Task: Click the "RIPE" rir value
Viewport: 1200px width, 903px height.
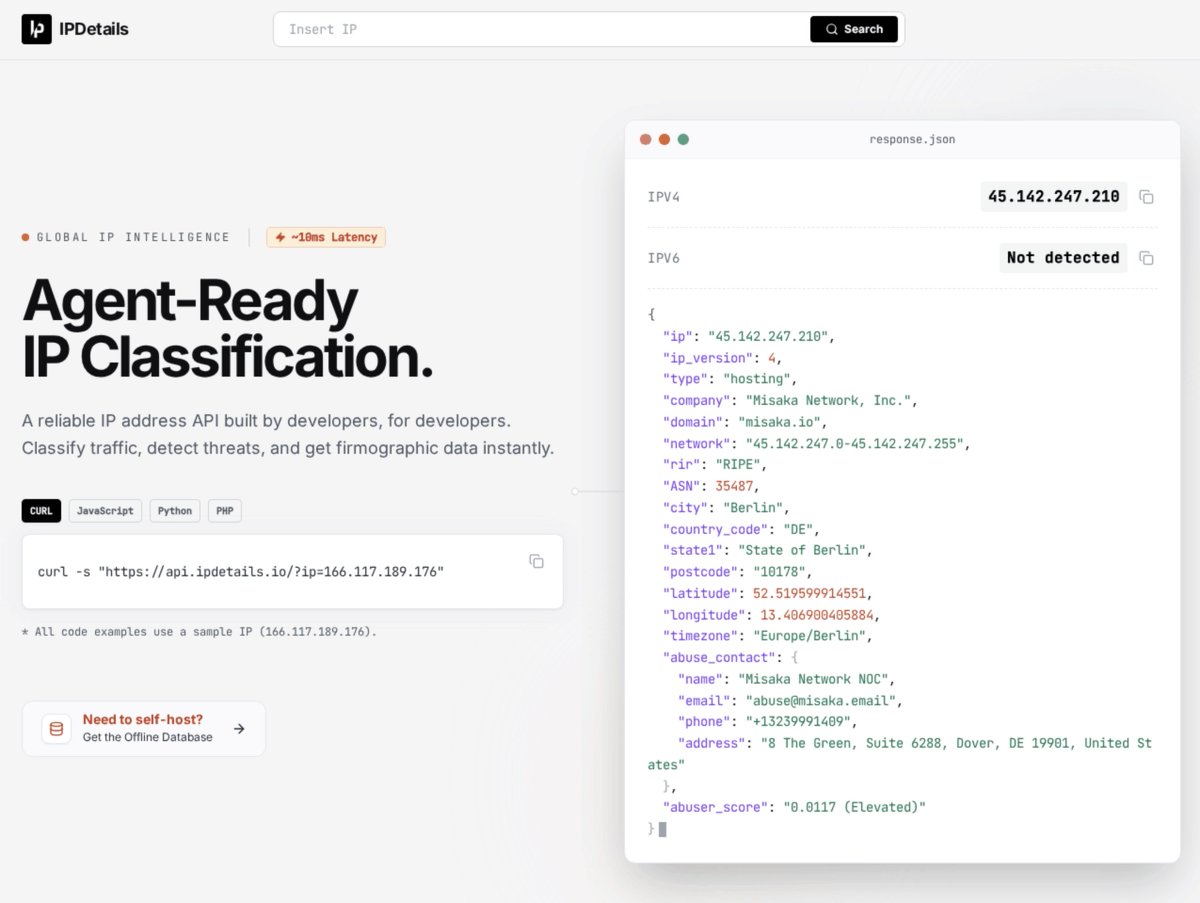Action: (738, 465)
